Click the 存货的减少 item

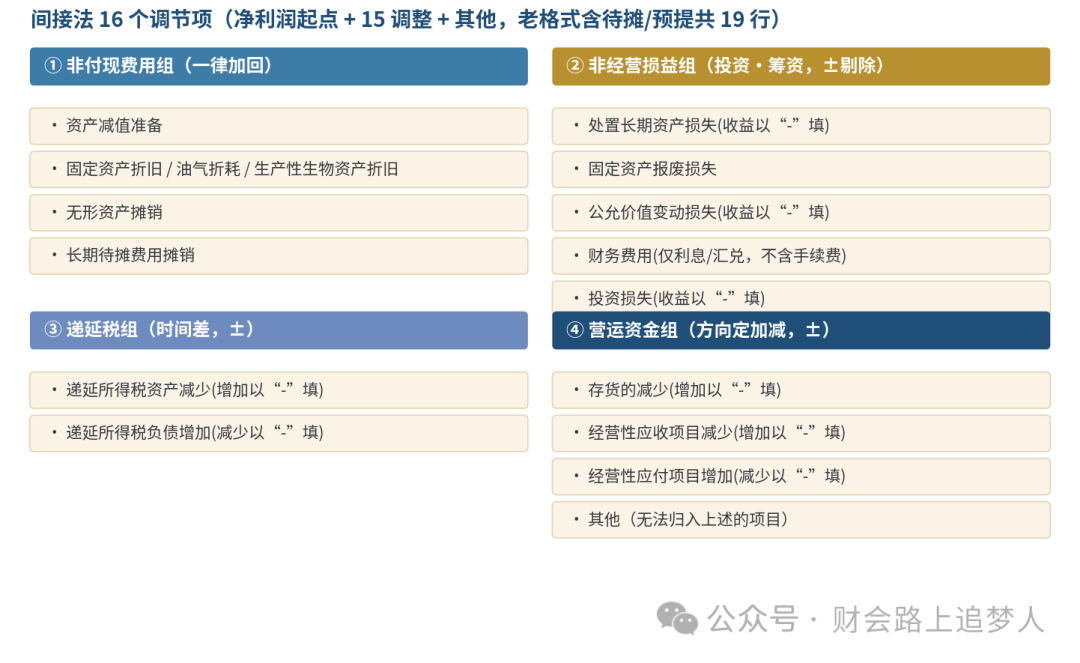[801, 390]
